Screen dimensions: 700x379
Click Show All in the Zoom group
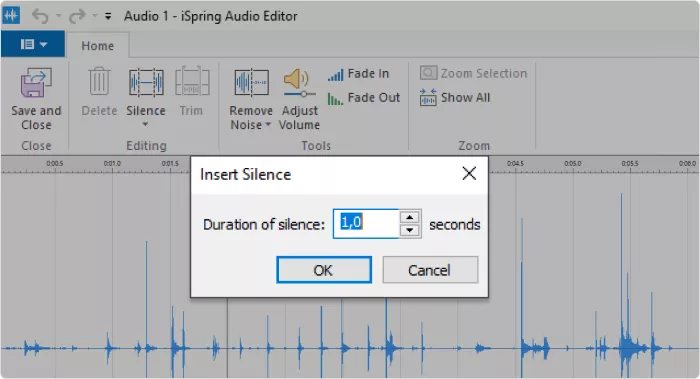[x=454, y=97]
